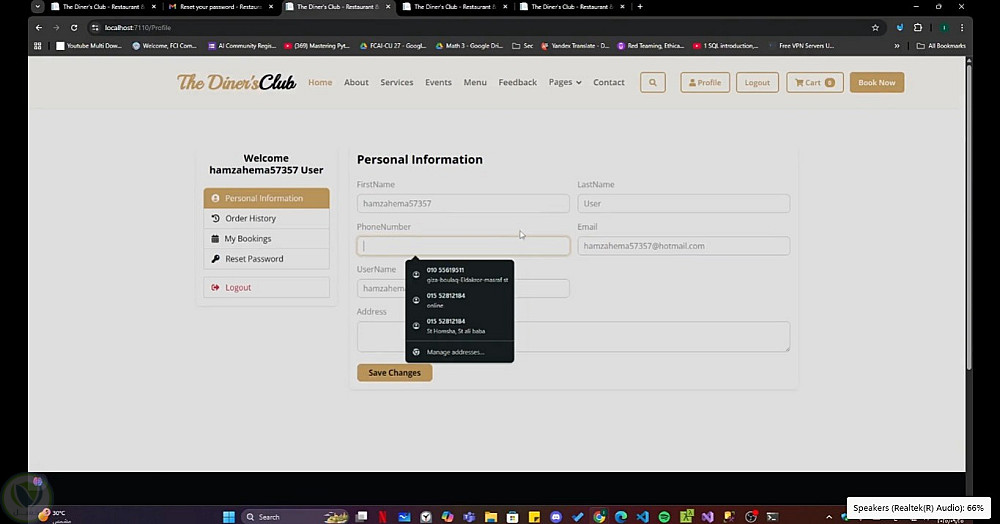
Task: Open the Windows Start menu
Action: coord(228,516)
